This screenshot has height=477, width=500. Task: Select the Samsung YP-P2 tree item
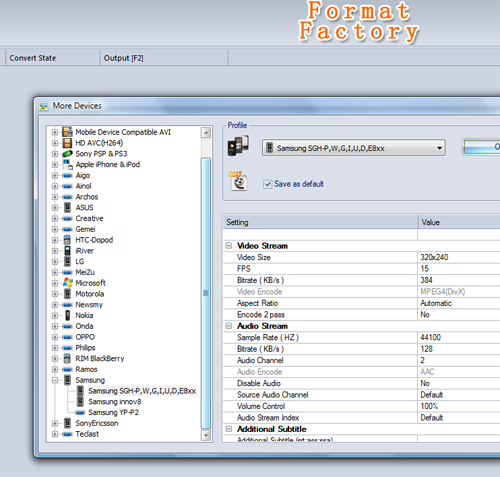(113, 412)
